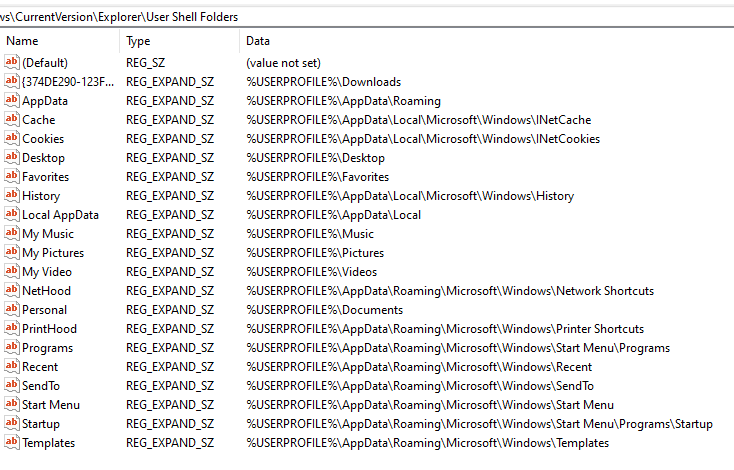734x470 pixels.
Task: Click the string icon next to Favorites
Action: pos(12,176)
